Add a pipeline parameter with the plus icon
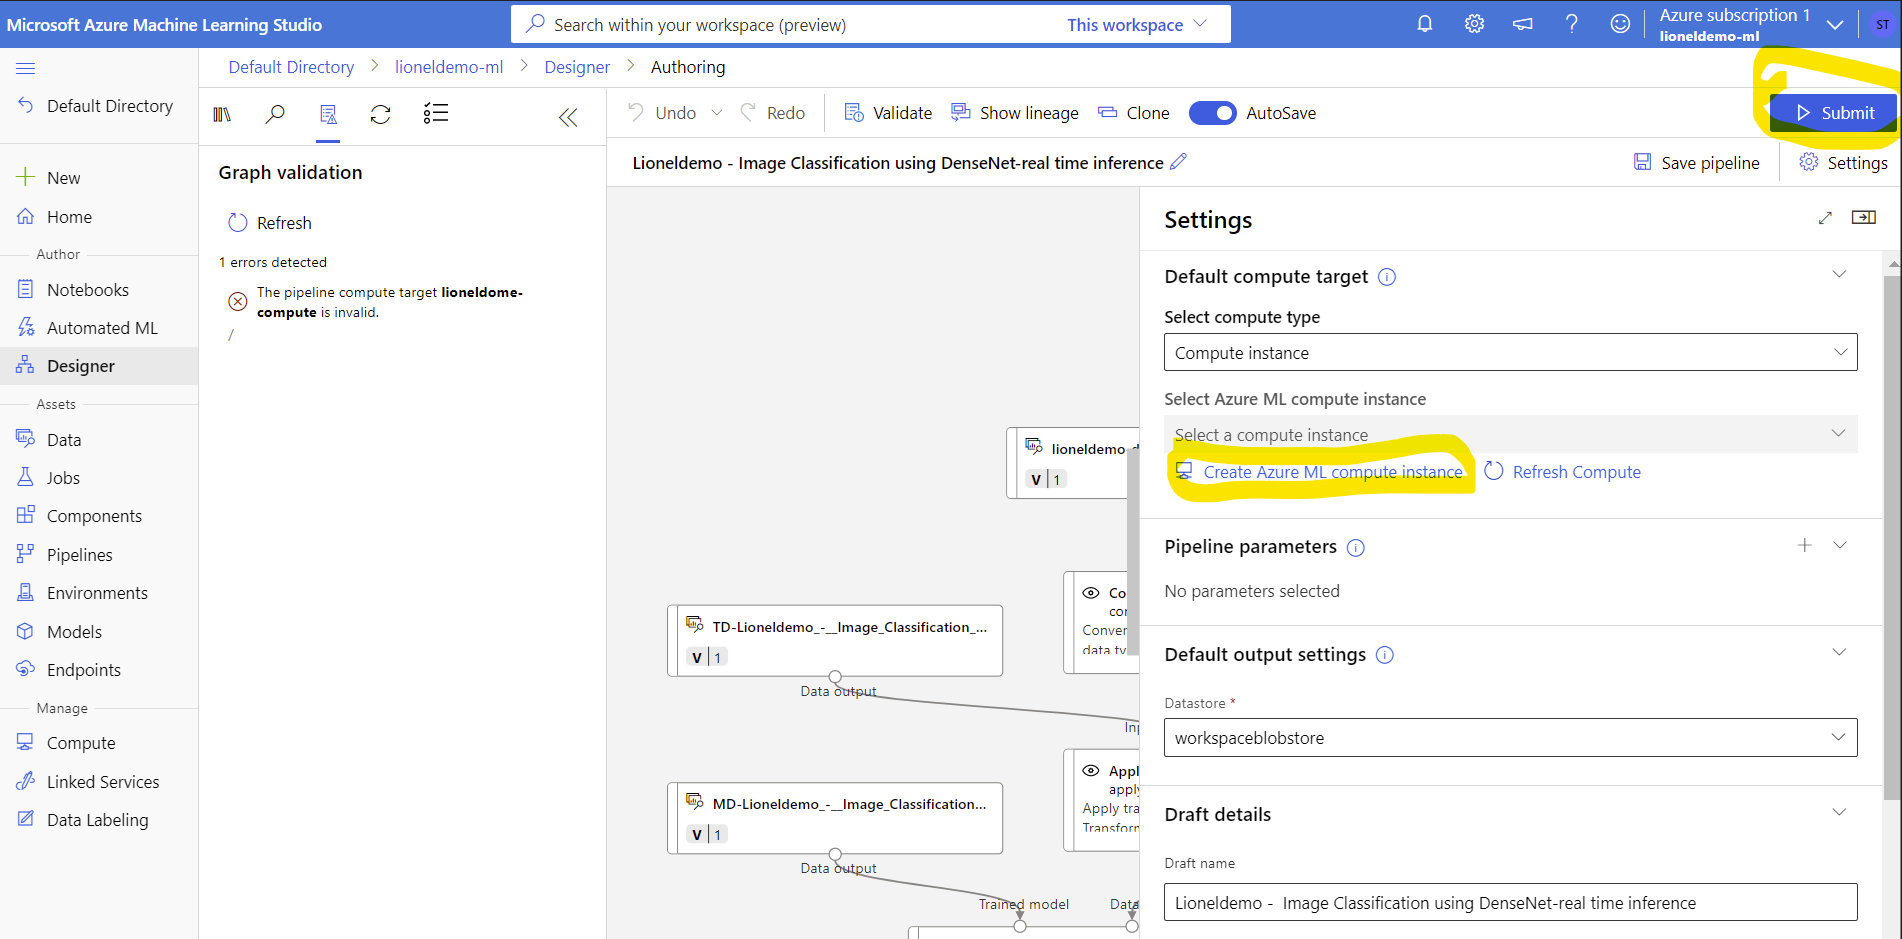The height and width of the screenshot is (939, 1902). tap(1805, 545)
